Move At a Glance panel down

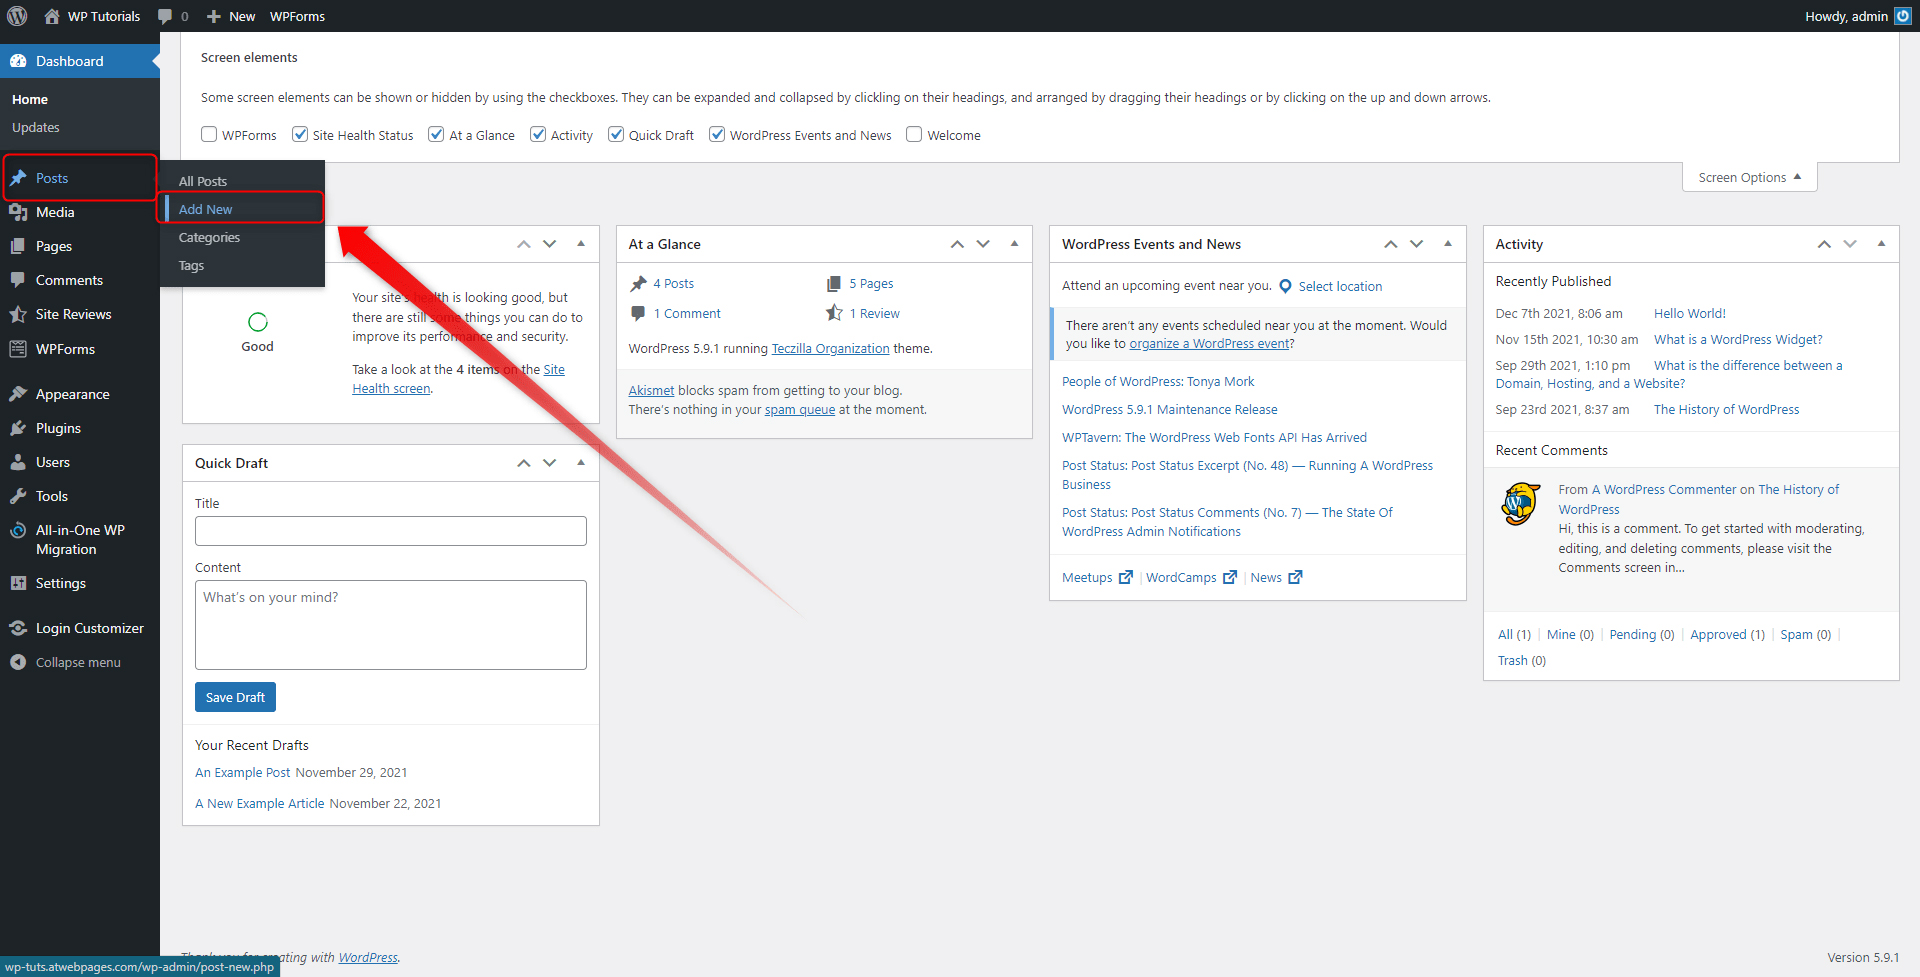(983, 244)
